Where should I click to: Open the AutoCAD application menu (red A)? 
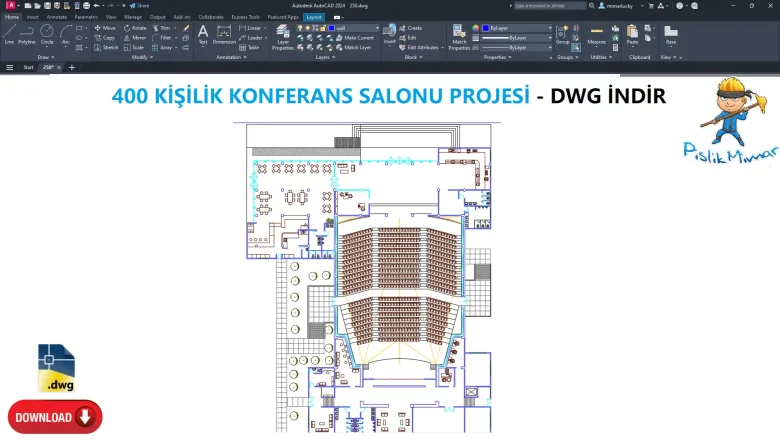(x=10, y=5)
